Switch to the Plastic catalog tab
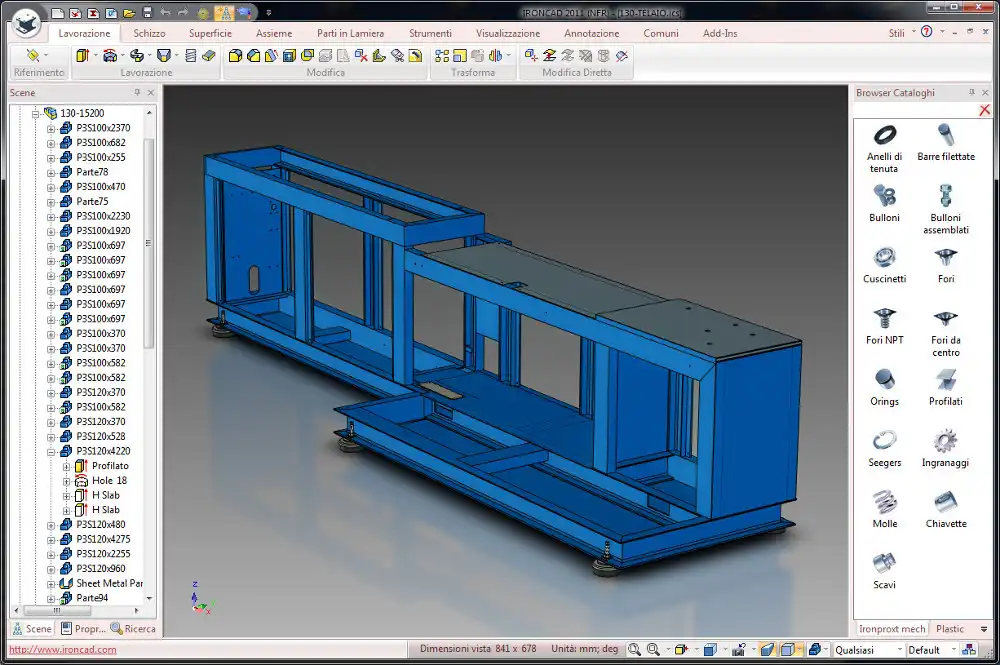The width and height of the screenshot is (1000, 665). [950, 629]
